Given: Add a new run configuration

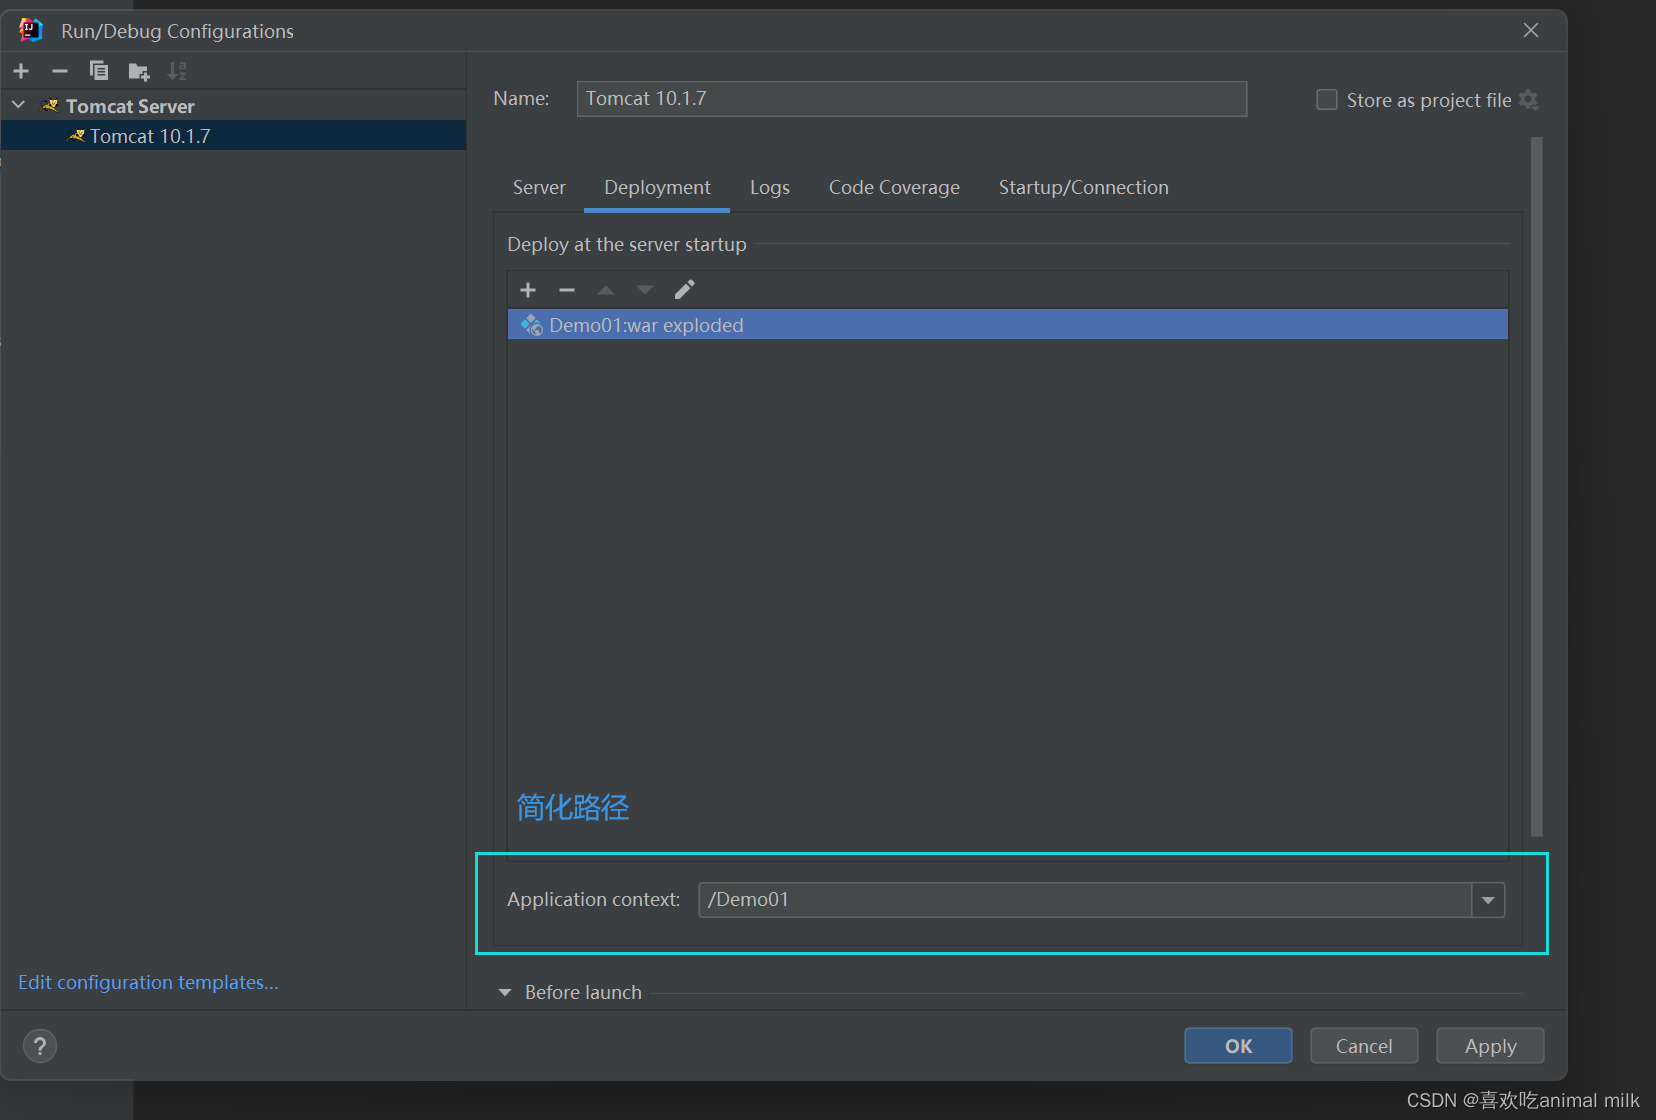Looking at the screenshot, I should pos(20,70).
